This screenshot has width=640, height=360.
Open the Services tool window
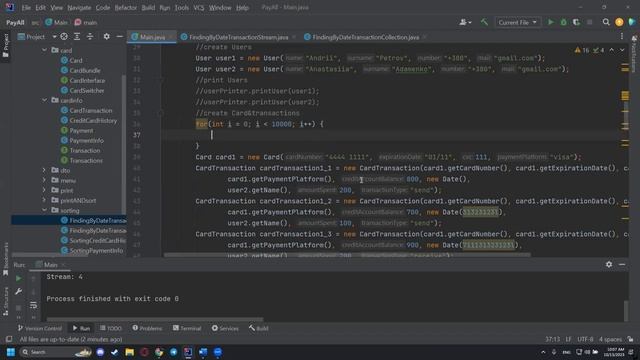point(225,328)
